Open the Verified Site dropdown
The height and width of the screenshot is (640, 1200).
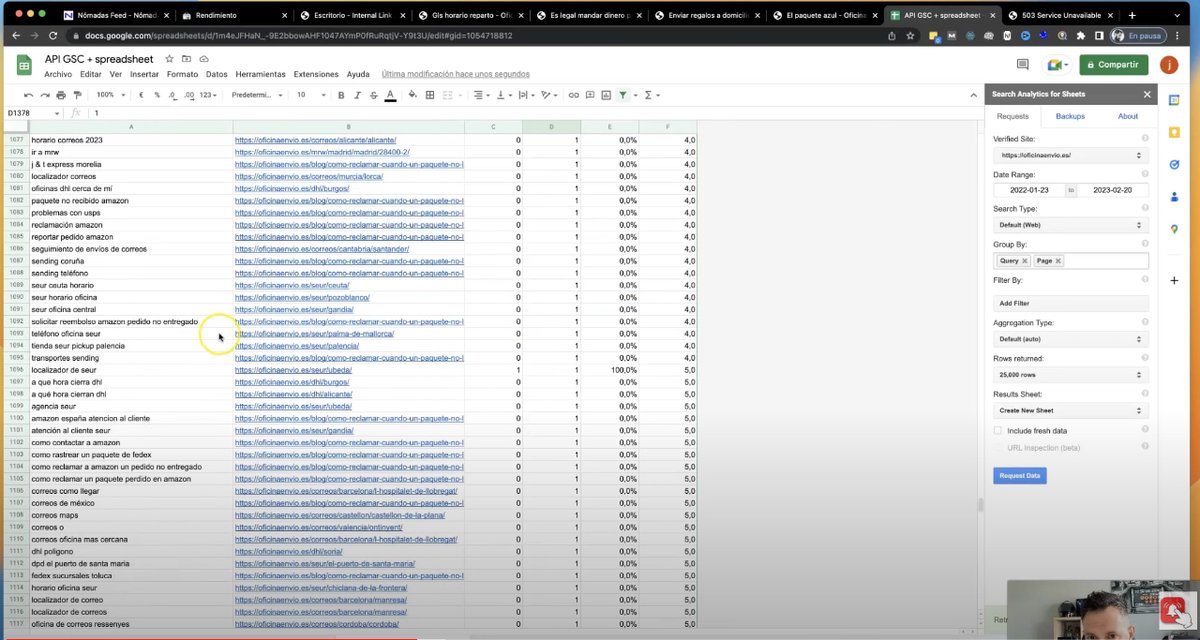click(1070, 156)
